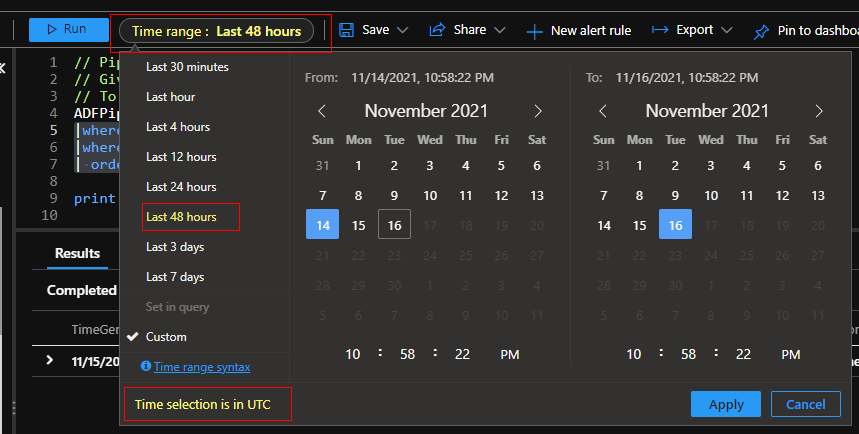Viewport: 859px width, 434px height.
Task: Go to next month in From calendar
Action: (537, 111)
